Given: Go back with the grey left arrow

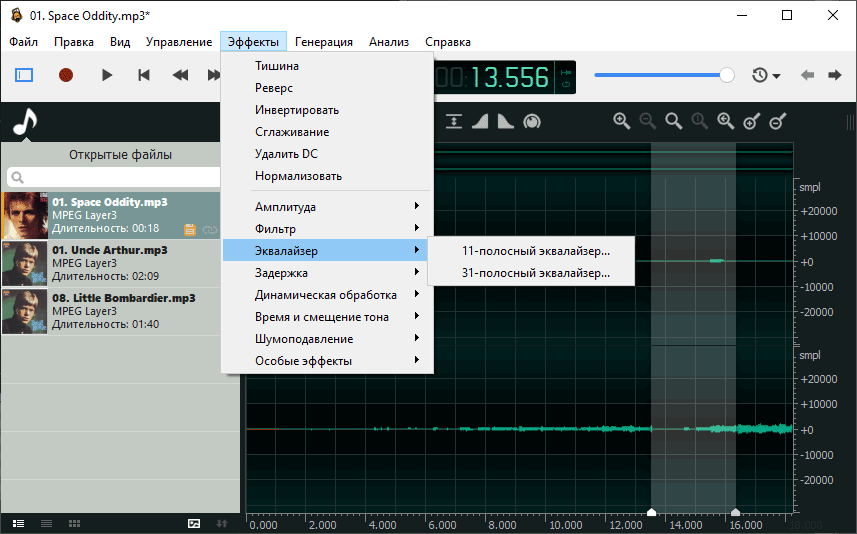Looking at the screenshot, I should pyautogui.click(x=807, y=75).
